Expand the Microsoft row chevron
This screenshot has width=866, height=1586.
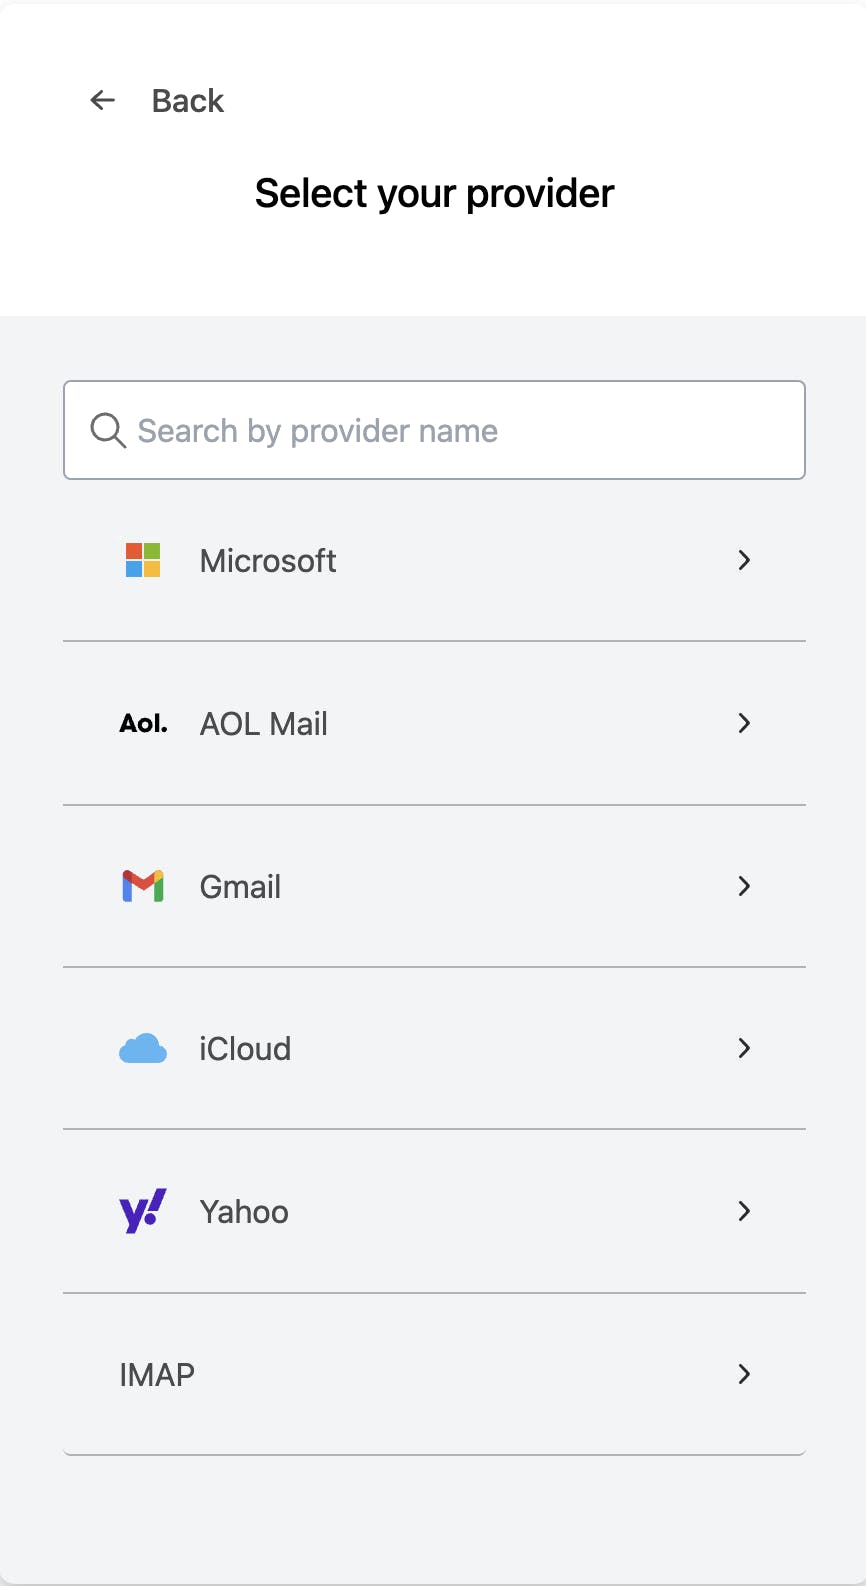(744, 560)
